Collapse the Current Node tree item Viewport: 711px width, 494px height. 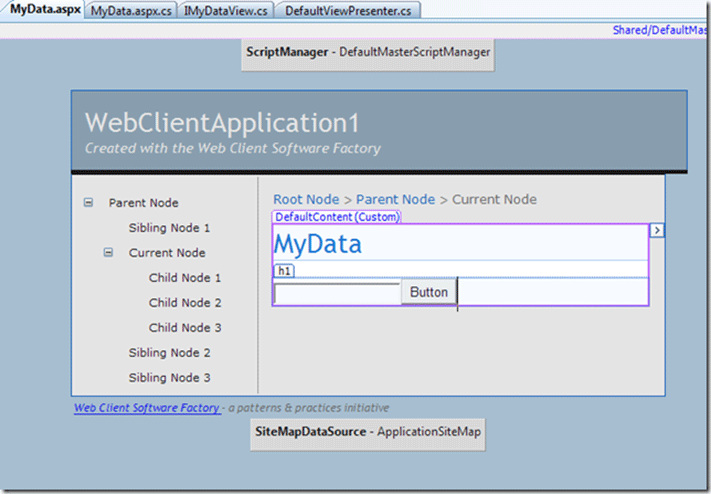coord(108,252)
